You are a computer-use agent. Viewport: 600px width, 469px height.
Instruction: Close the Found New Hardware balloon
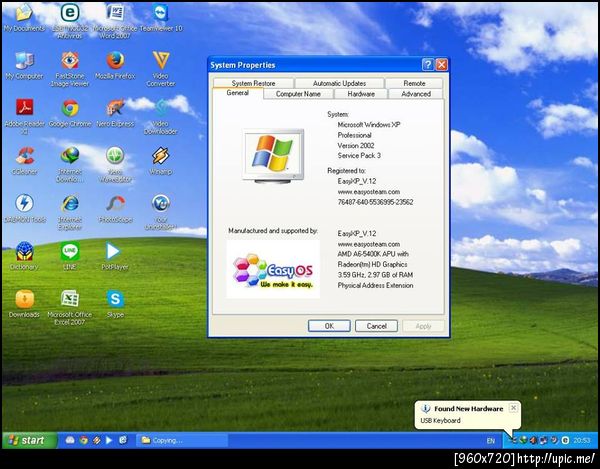click(x=514, y=408)
